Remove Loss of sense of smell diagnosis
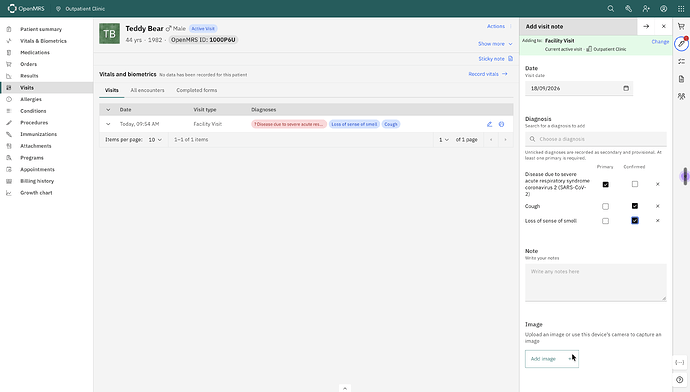Image resolution: width=690 pixels, height=392 pixels. coord(657,220)
